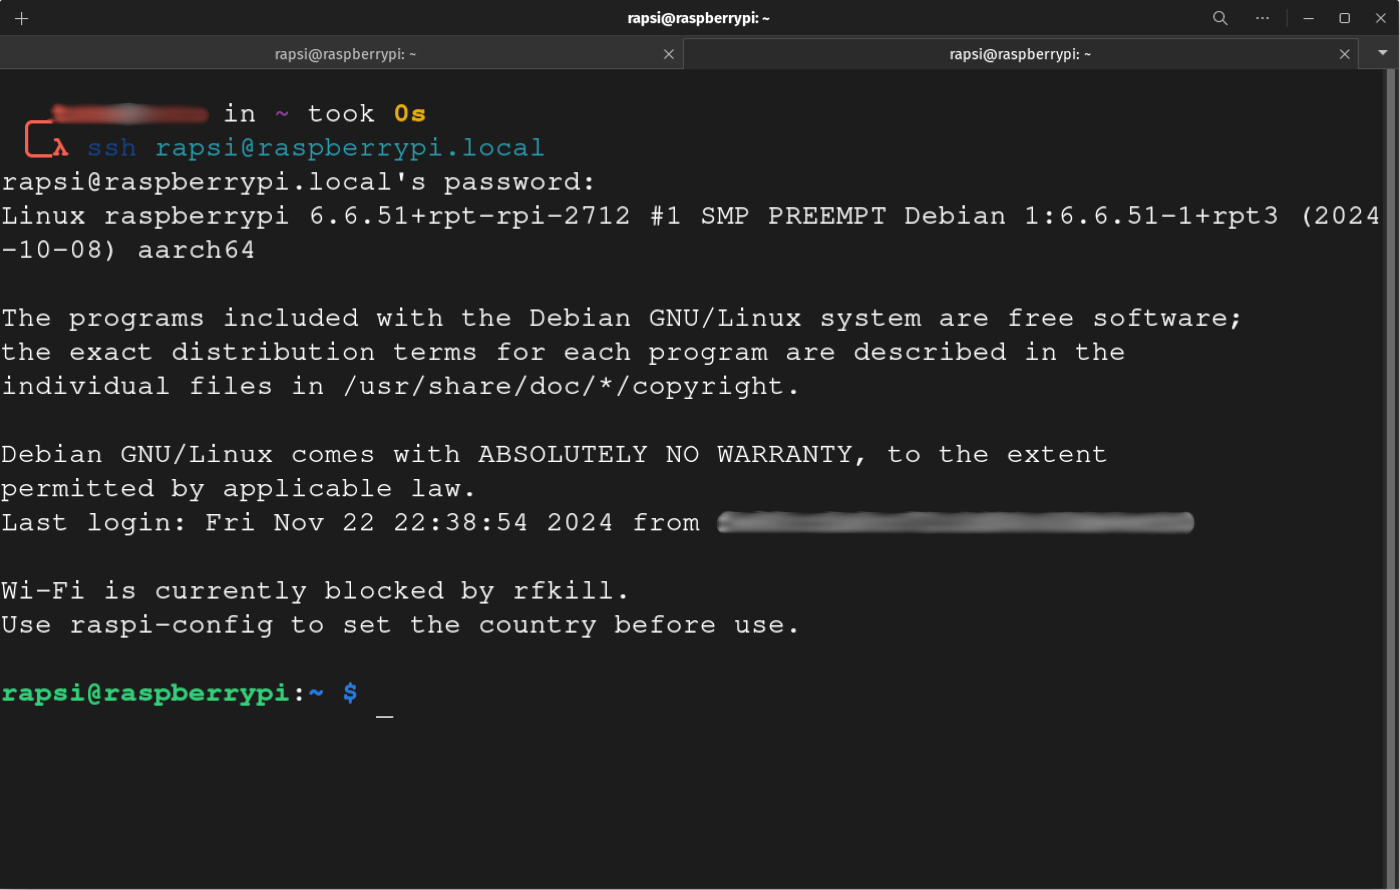Close the terminal window

pos(1380,18)
